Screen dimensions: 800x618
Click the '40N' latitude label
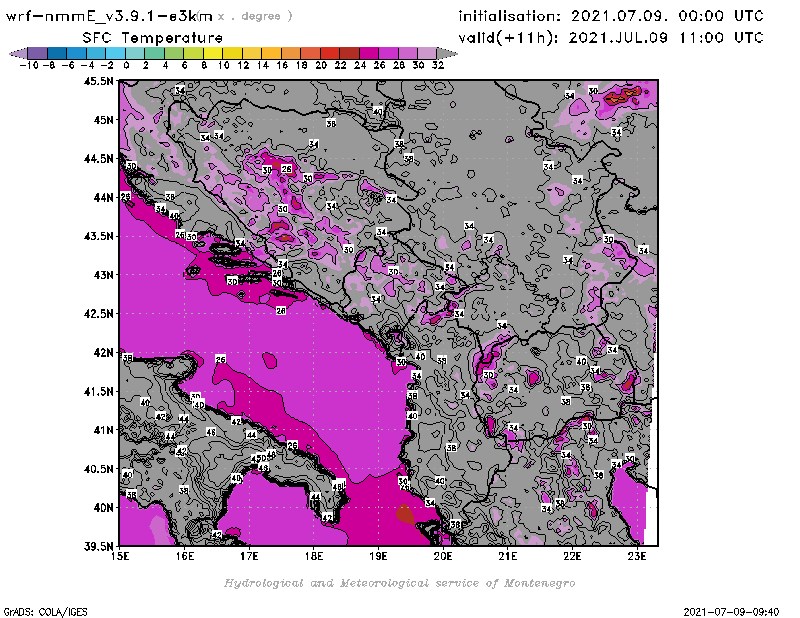pyautogui.click(x=103, y=508)
